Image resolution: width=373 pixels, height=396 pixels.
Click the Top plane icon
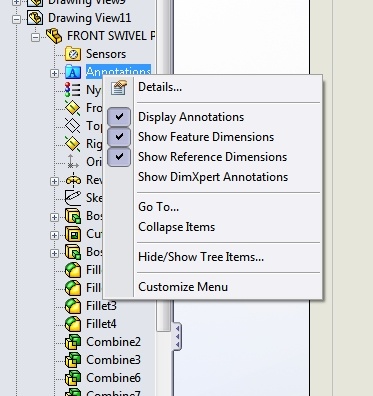tap(73, 126)
